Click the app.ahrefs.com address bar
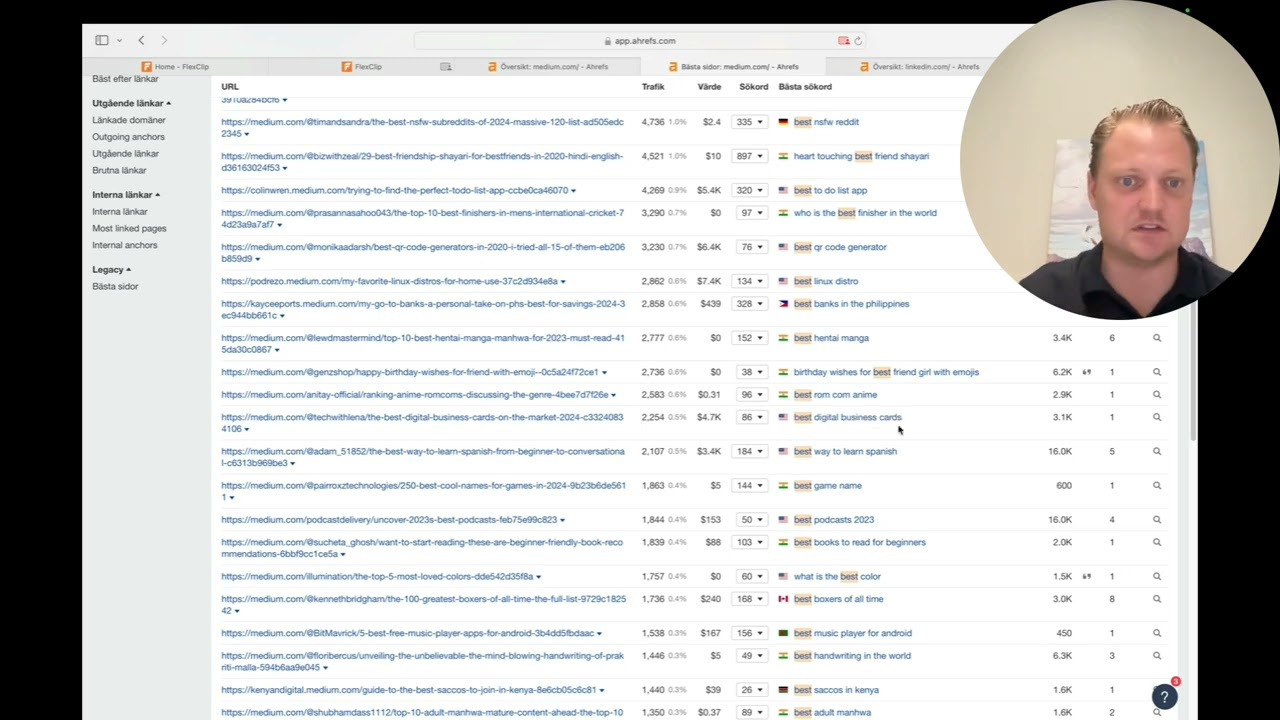1280x720 pixels. click(x=640, y=41)
